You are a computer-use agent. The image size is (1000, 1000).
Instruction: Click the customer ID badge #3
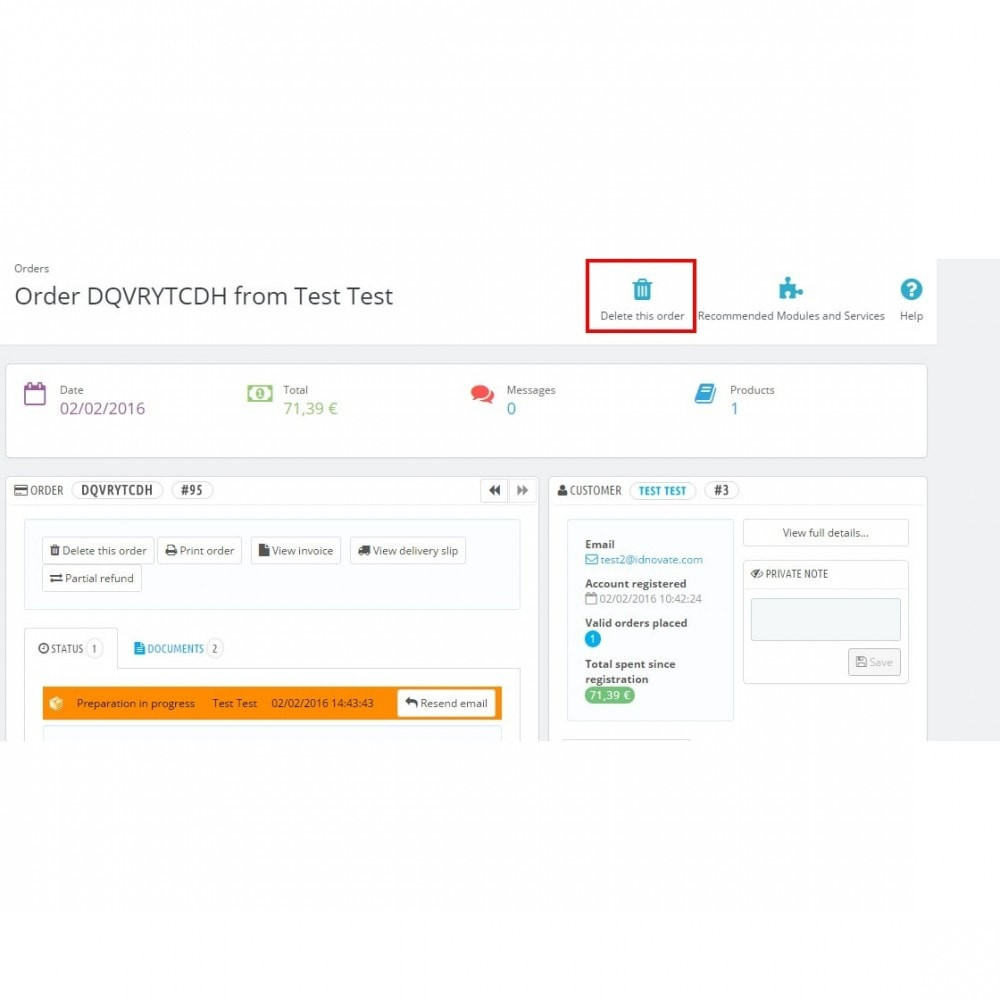tap(721, 490)
